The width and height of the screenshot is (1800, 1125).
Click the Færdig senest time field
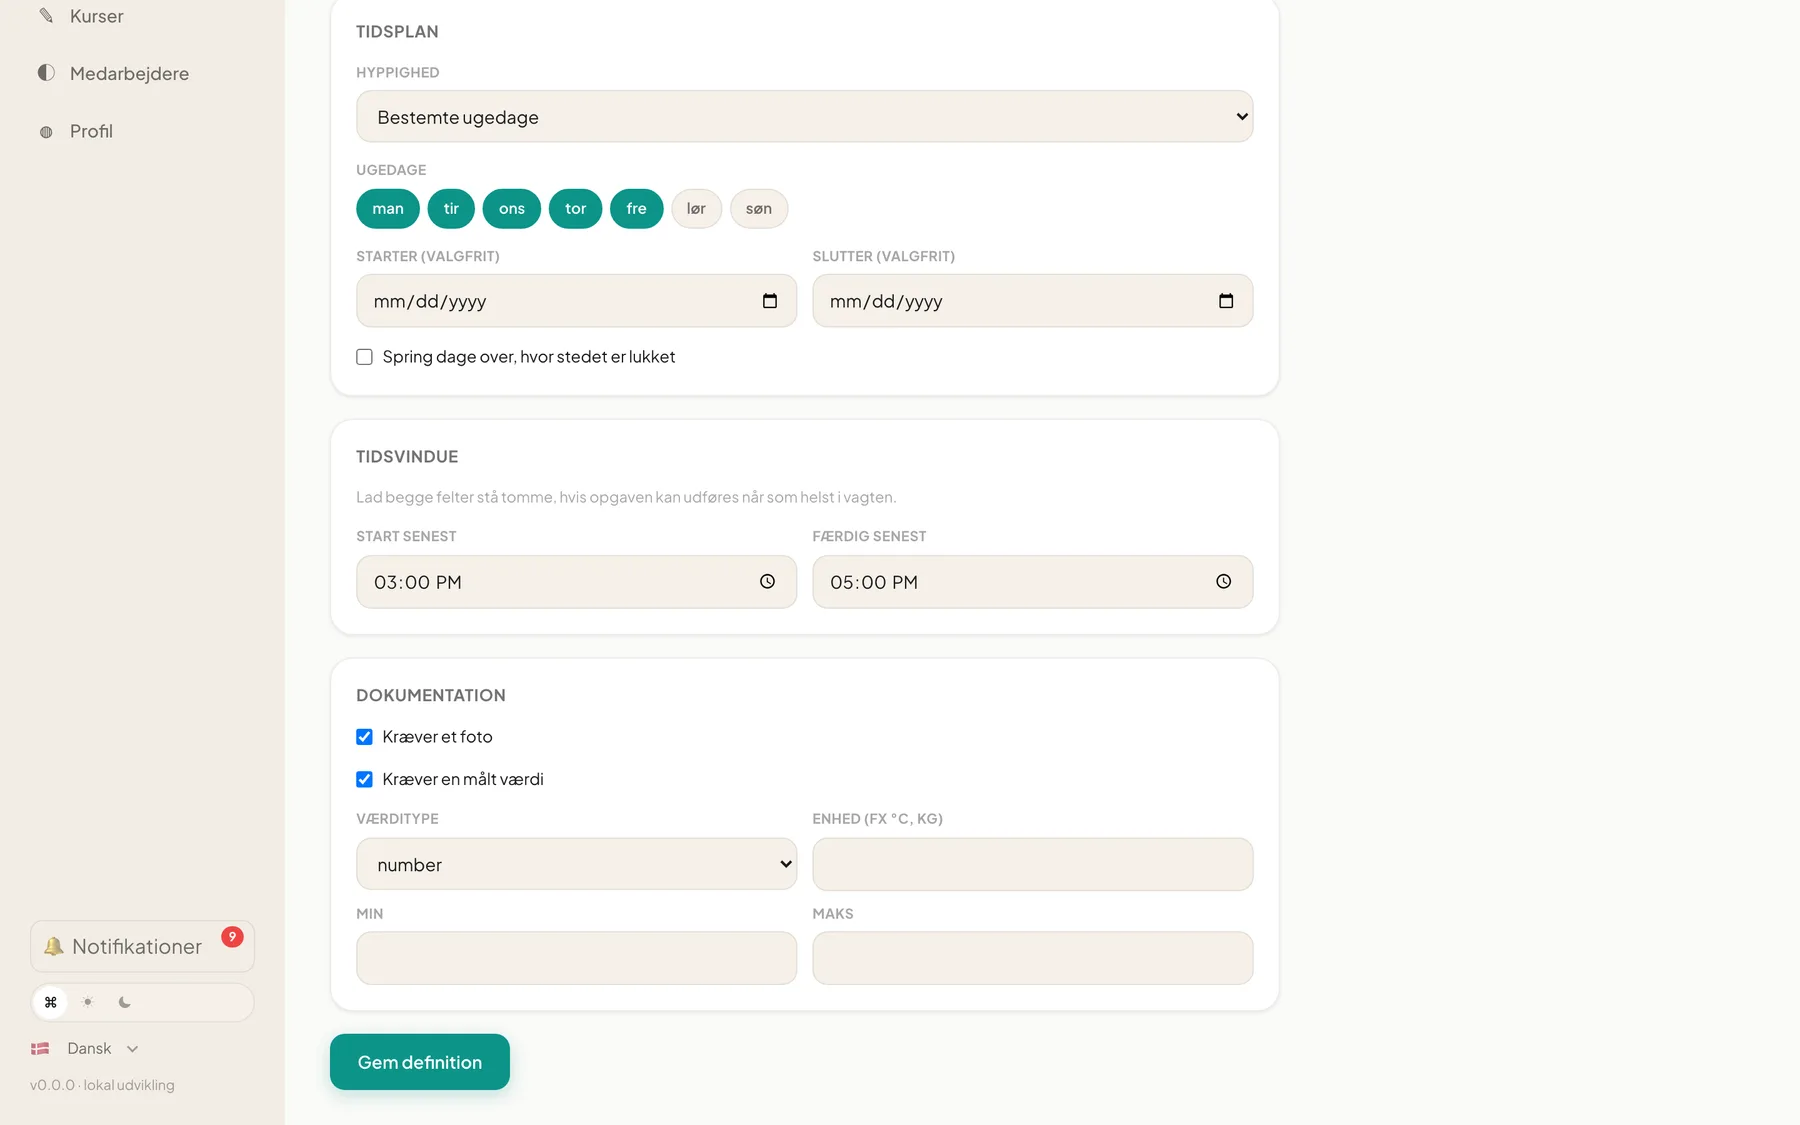pos(1032,582)
